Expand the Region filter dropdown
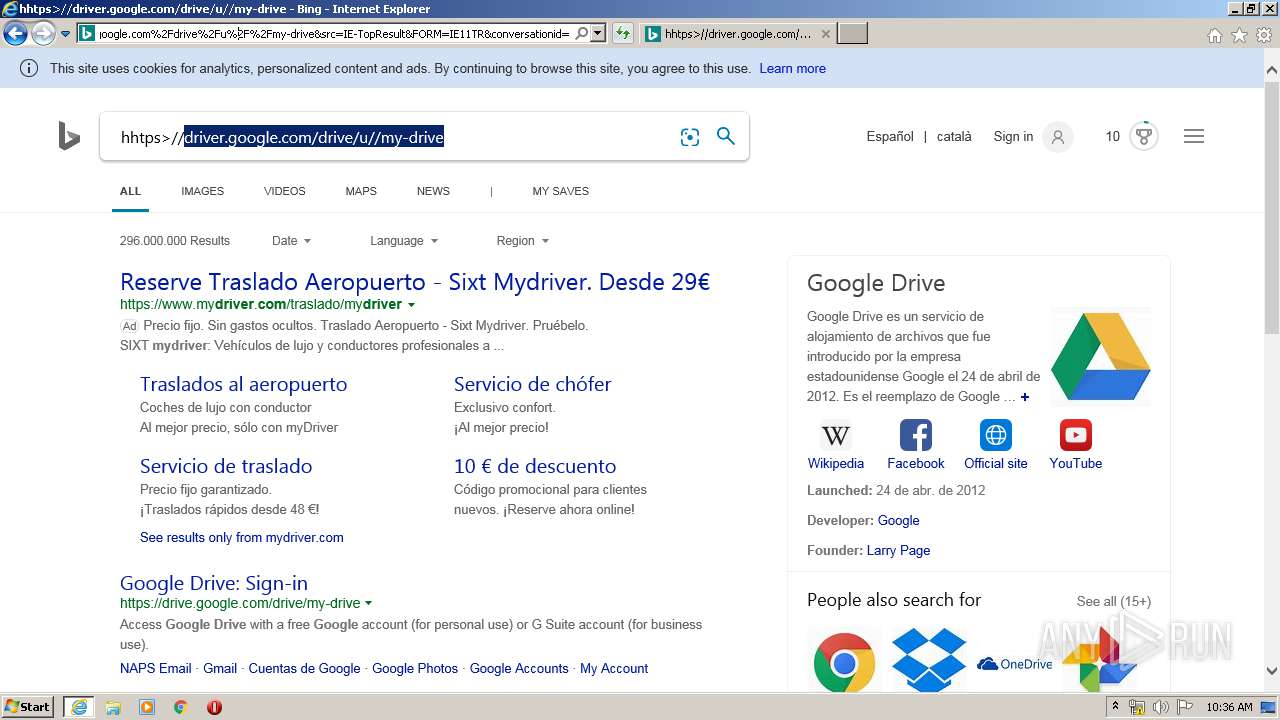1280x720 pixels. (x=523, y=241)
